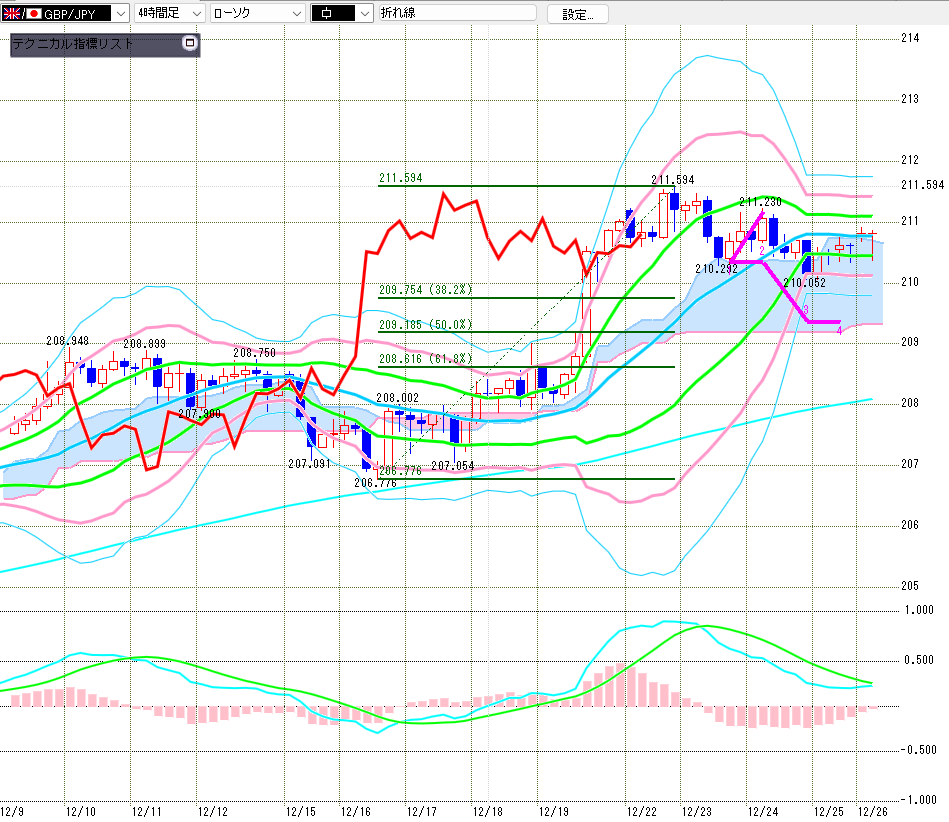Expand the テクニカル指標リスト panel icon

[x=190, y=44]
